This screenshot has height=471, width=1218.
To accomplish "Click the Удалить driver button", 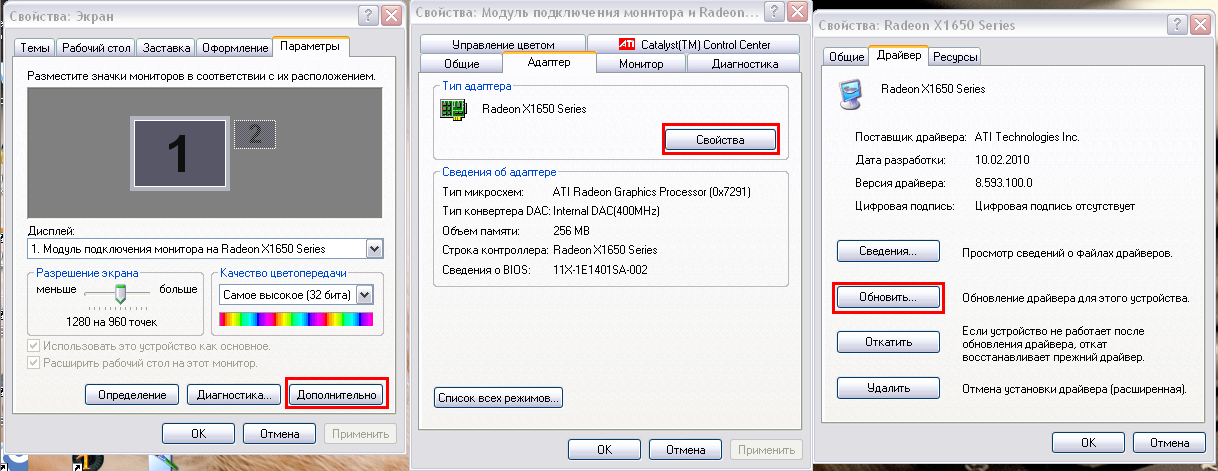I will pos(888,387).
